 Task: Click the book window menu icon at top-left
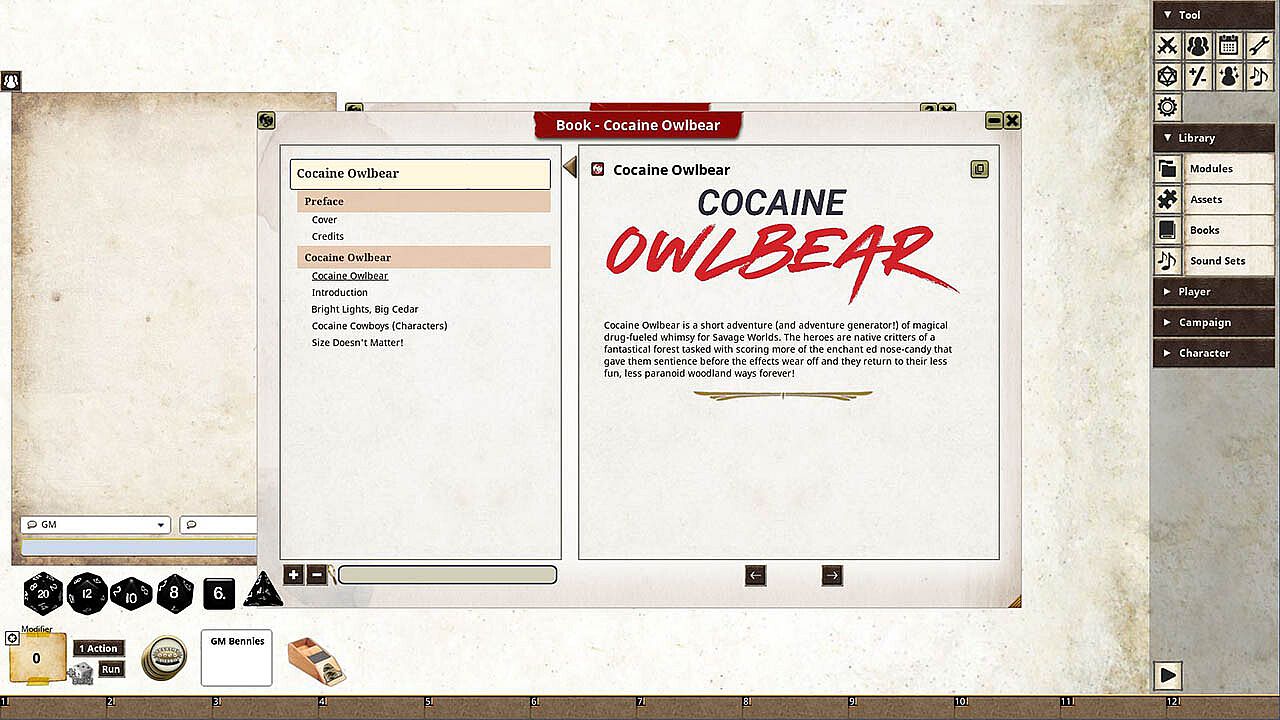tap(266, 120)
